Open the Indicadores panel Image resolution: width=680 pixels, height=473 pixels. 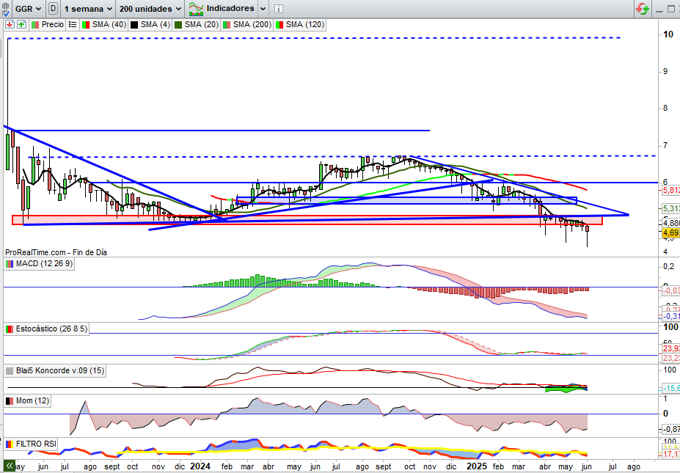pyautogui.click(x=230, y=8)
